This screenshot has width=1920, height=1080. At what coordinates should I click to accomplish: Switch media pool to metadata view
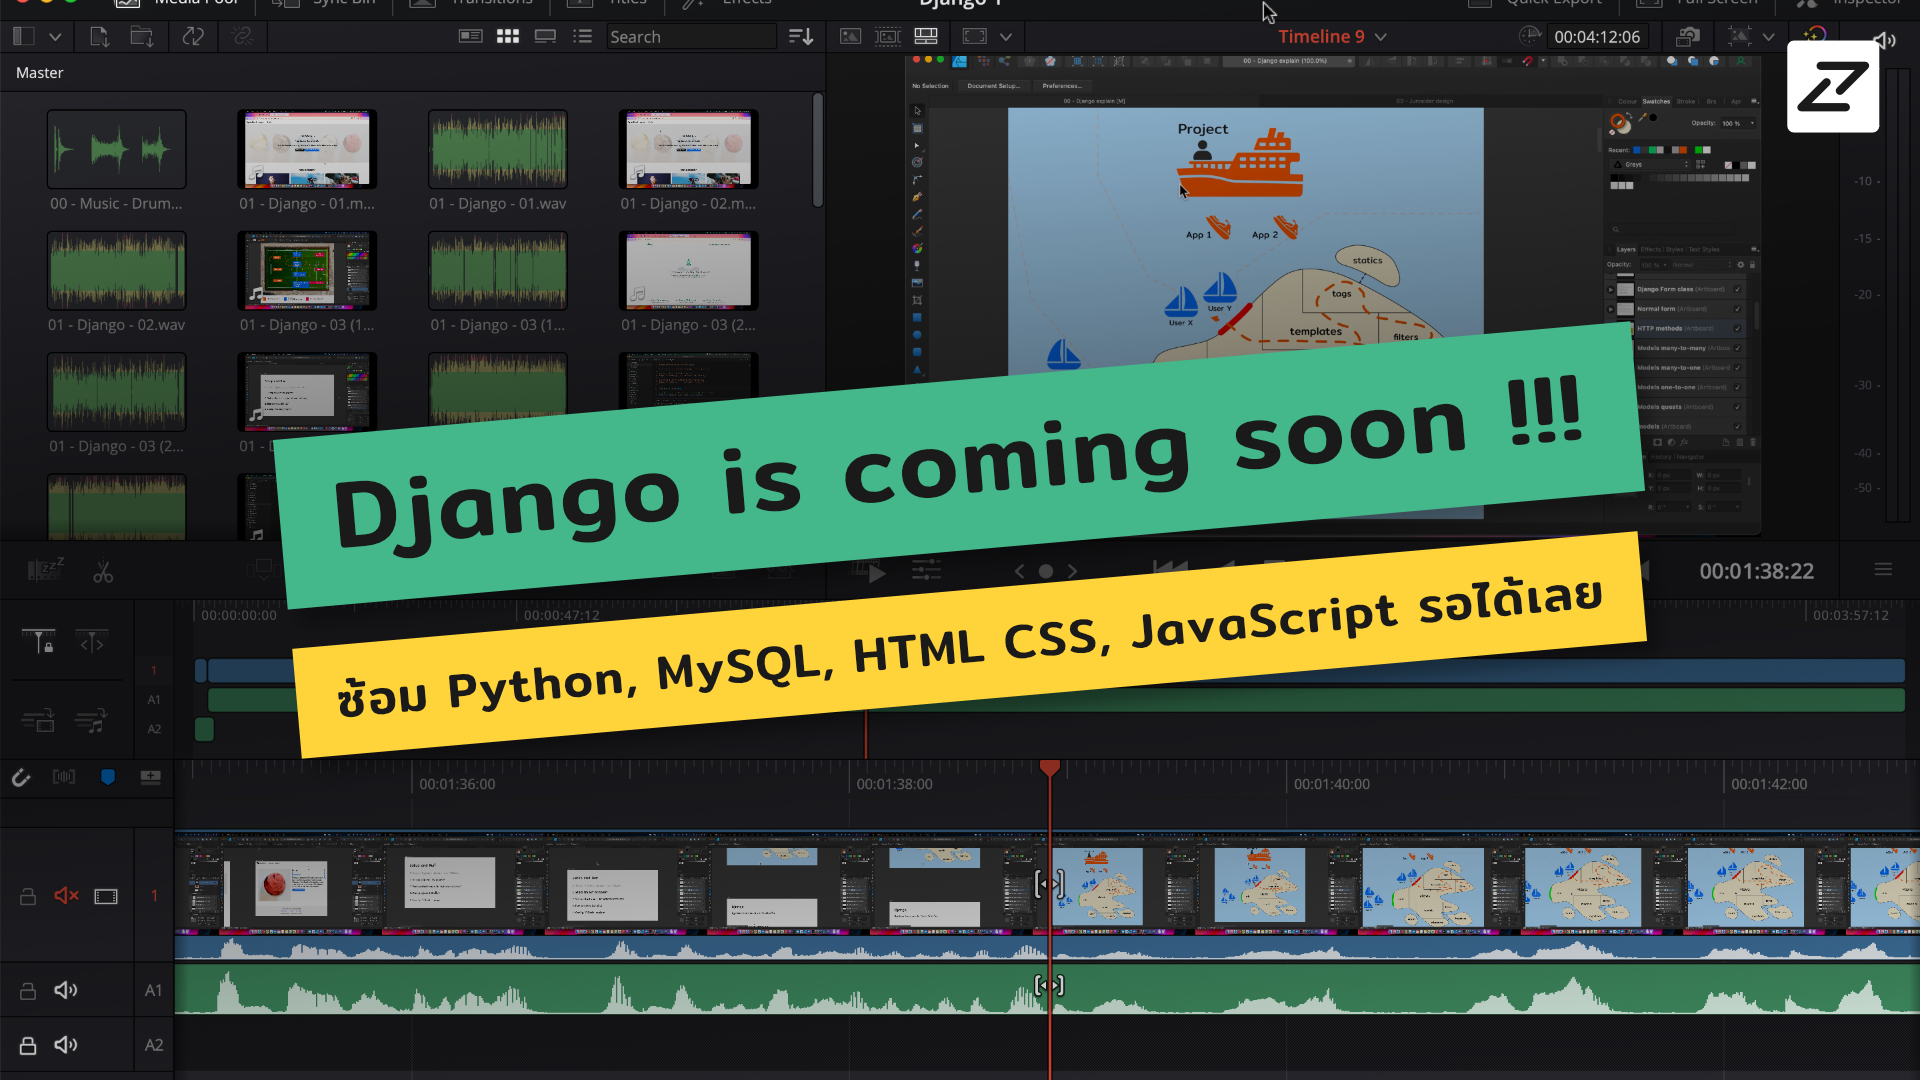pos(470,37)
